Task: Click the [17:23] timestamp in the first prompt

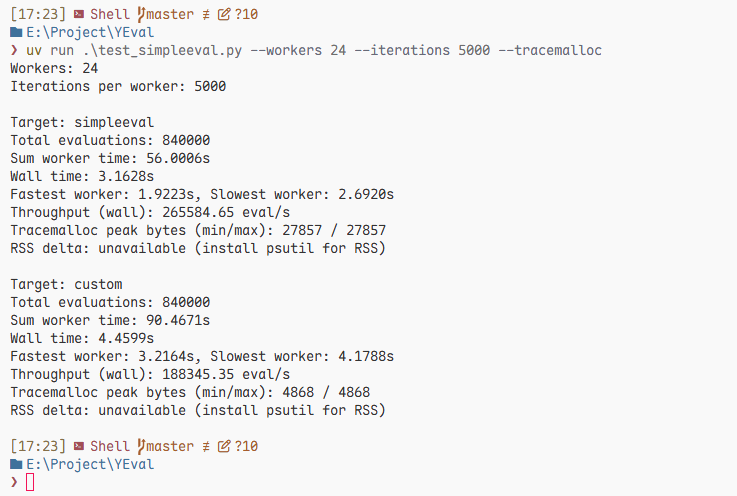Action: (x=38, y=15)
